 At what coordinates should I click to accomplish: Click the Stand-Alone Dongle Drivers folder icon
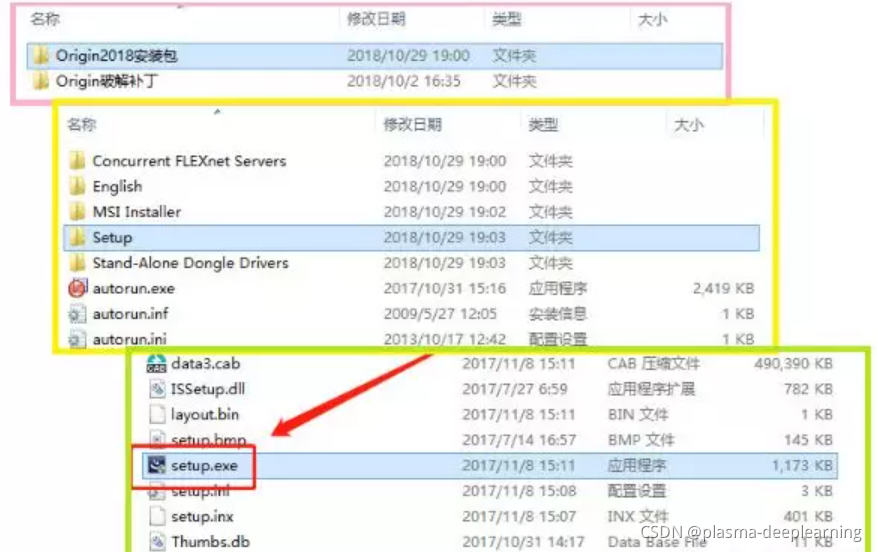[77, 263]
